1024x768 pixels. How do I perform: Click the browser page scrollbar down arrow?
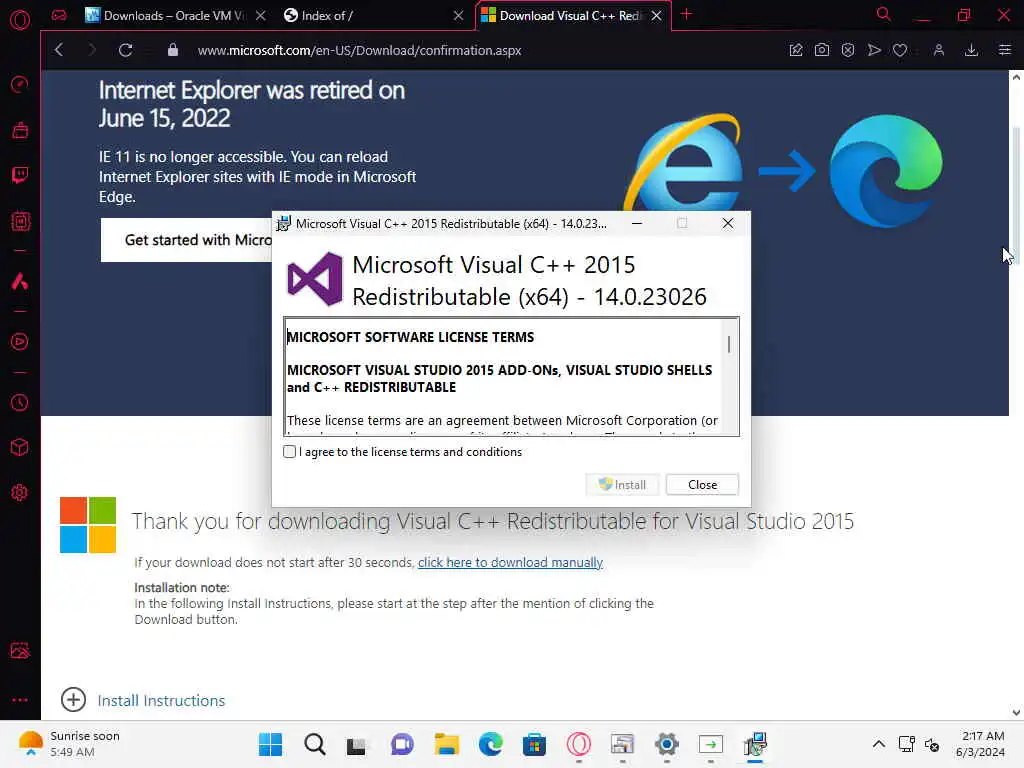pos(1016,712)
